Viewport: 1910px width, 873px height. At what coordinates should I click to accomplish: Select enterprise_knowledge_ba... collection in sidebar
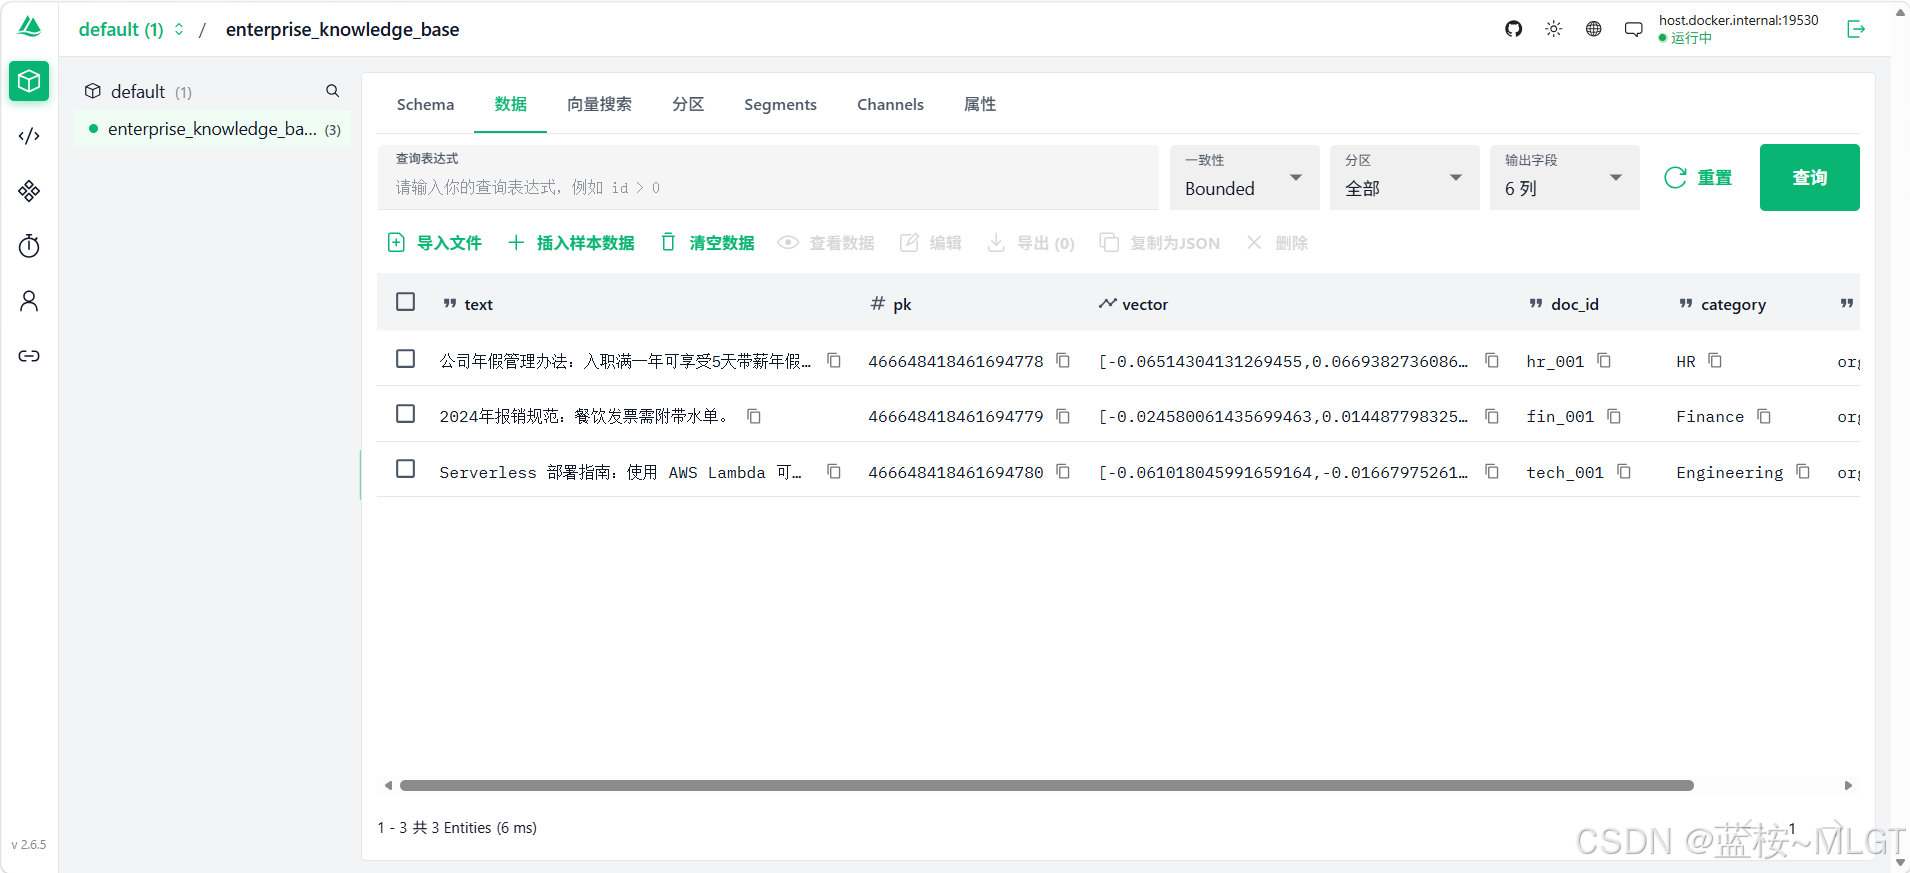(x=213, y=129)
